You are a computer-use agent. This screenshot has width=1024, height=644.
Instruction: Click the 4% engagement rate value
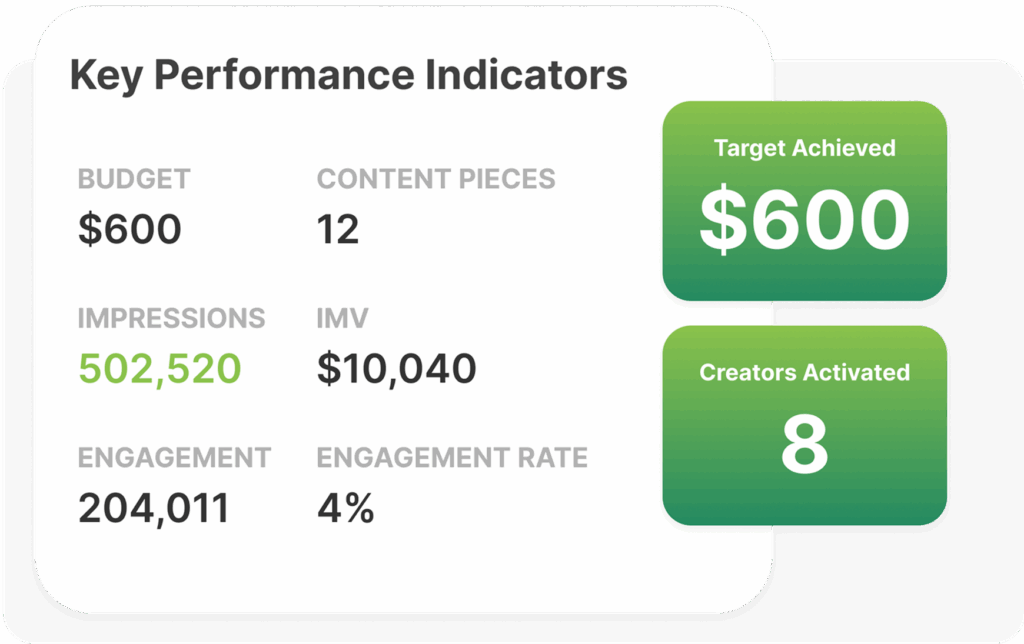pyautogui.click(x=345, y=509)
